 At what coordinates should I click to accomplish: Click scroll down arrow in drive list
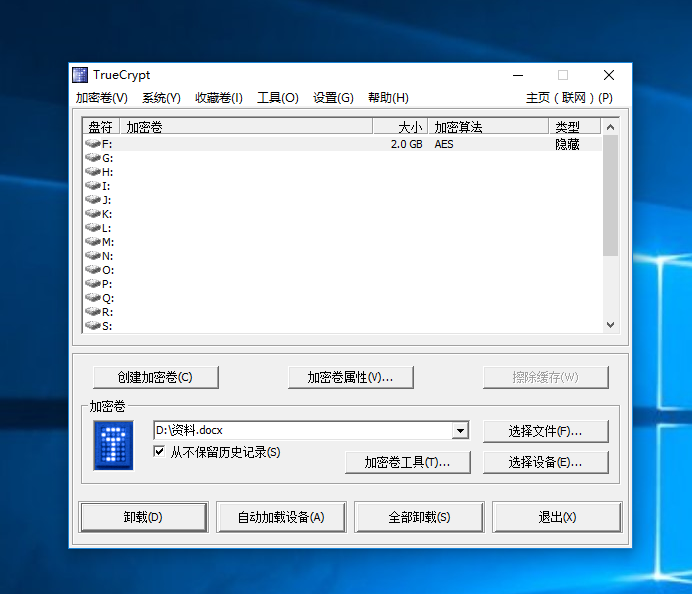click(x=610, y=325)
